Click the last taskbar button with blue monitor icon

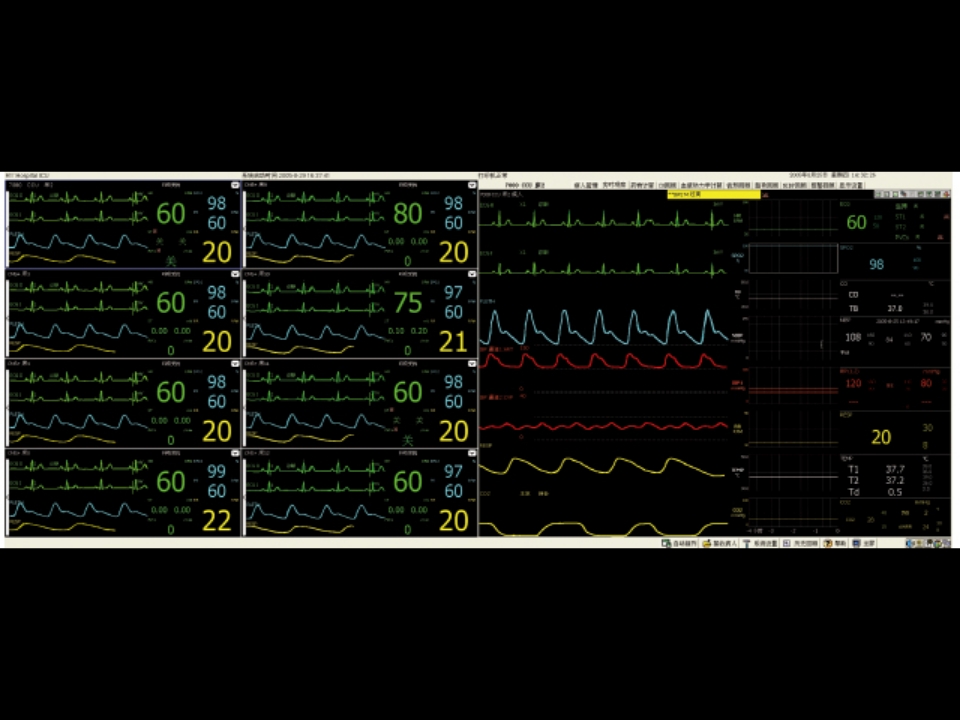pyautogui.click(x=864, y=543)
